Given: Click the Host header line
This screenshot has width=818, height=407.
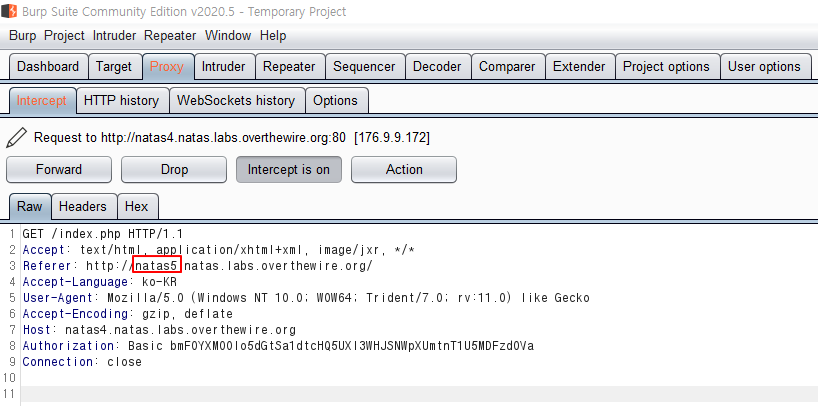Looking at the screenshot, I should tap(159, 330).
